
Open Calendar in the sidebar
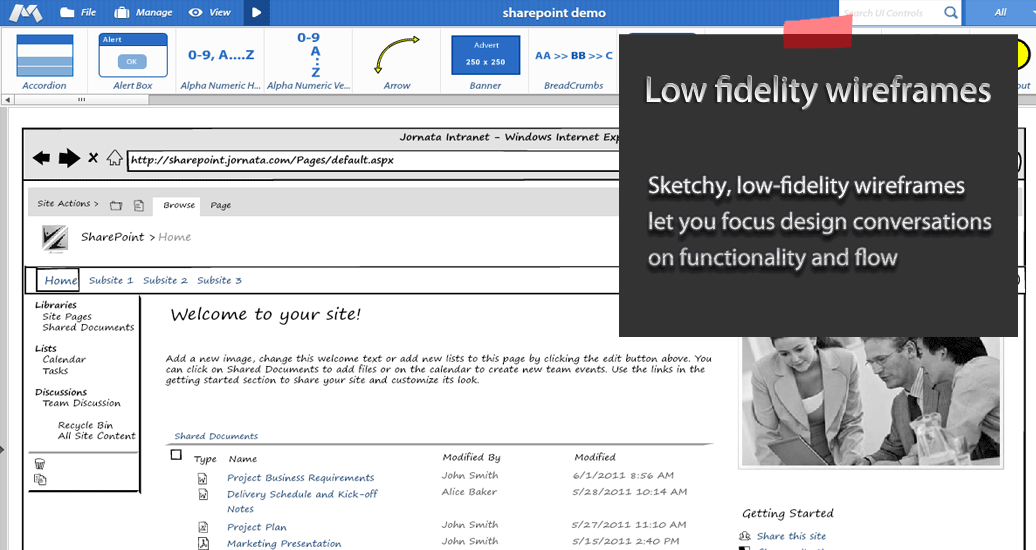click(x=64, y=360)
